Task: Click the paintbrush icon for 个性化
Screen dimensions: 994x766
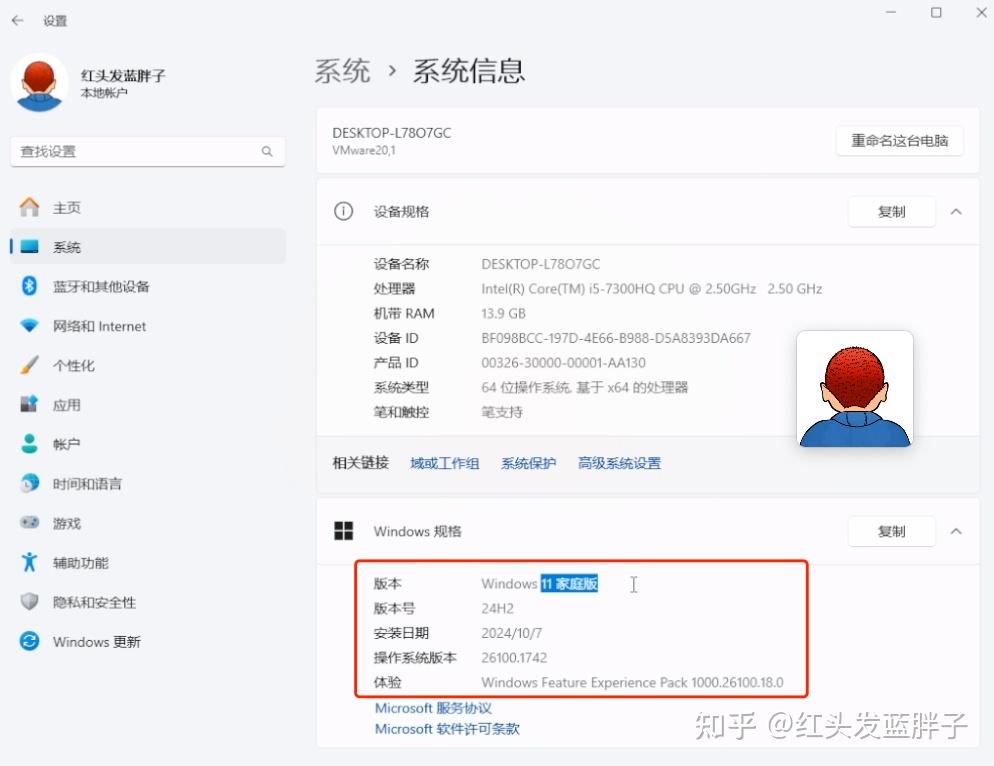Action: tap(29, 365)
